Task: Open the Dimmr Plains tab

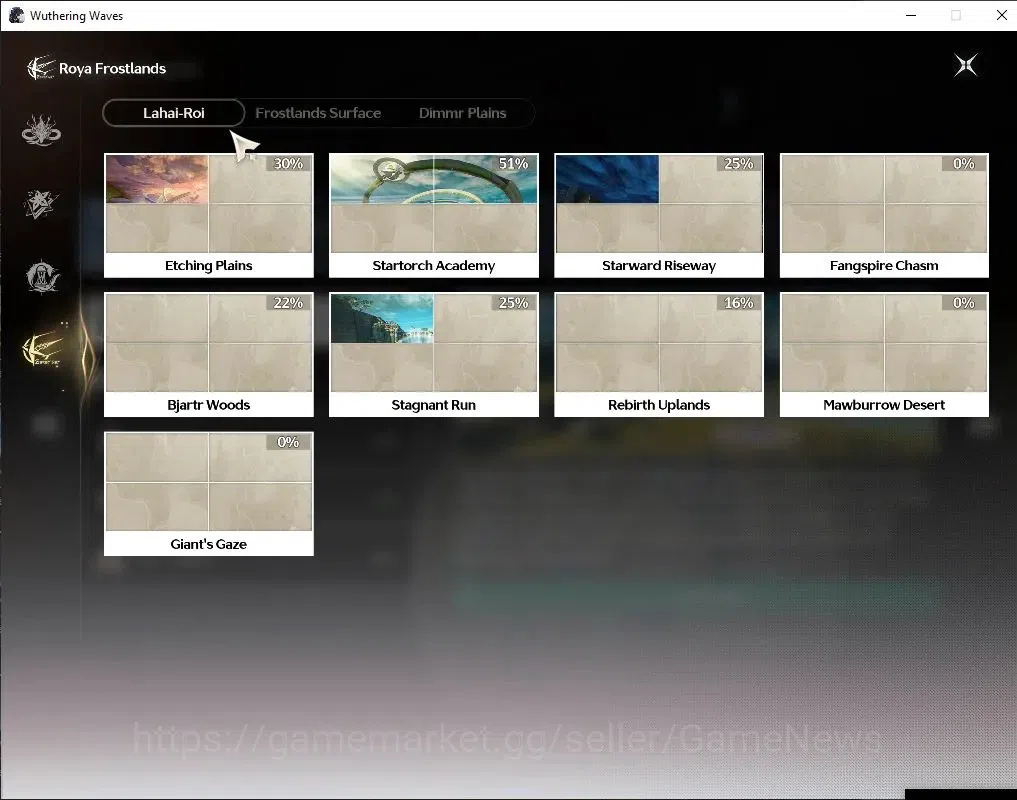Action: pyautogui.click(x=462, y=113)
